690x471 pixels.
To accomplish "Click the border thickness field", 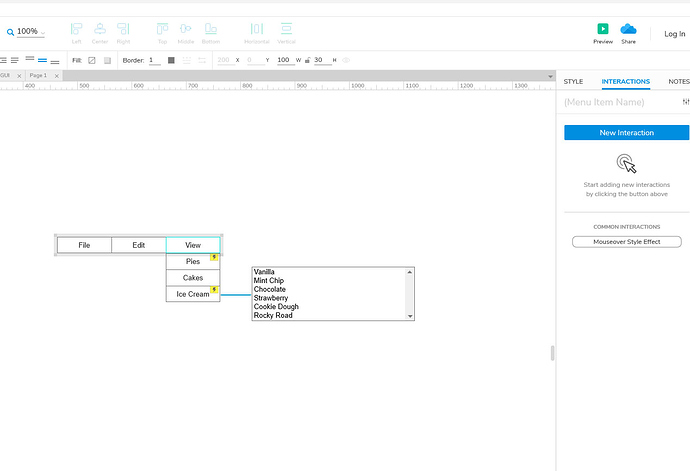I will (155, 60).
